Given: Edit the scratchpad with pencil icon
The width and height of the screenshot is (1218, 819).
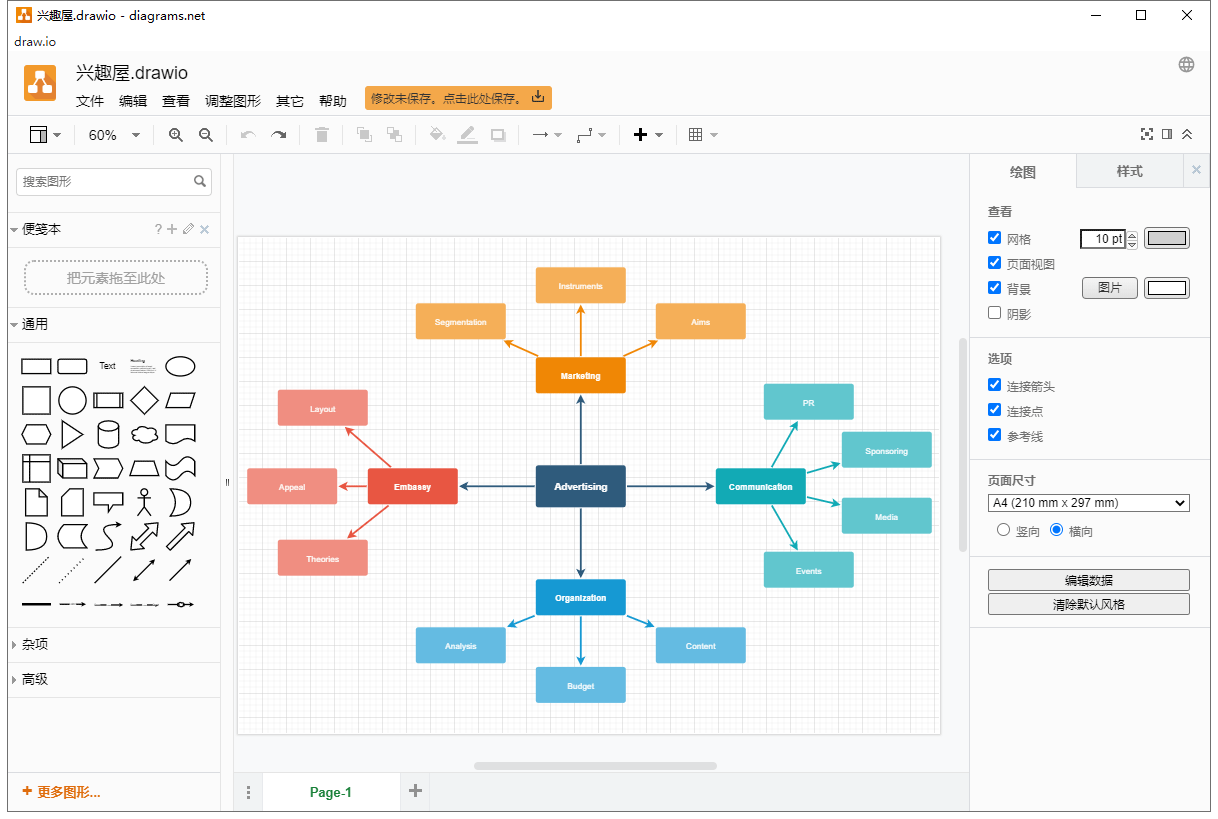Looking at the screenshot, I should (x=188, y=229).
